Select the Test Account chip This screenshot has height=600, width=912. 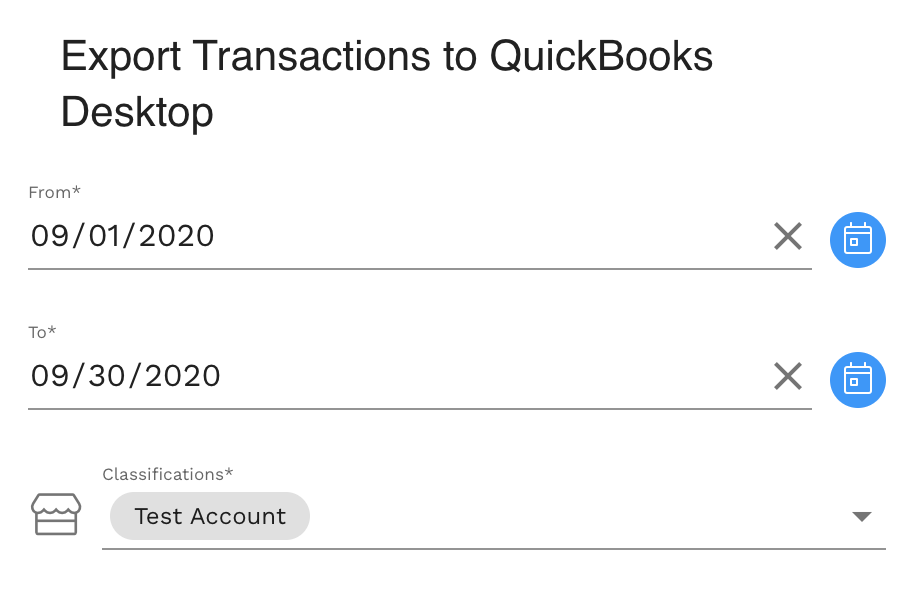point(210,516)
